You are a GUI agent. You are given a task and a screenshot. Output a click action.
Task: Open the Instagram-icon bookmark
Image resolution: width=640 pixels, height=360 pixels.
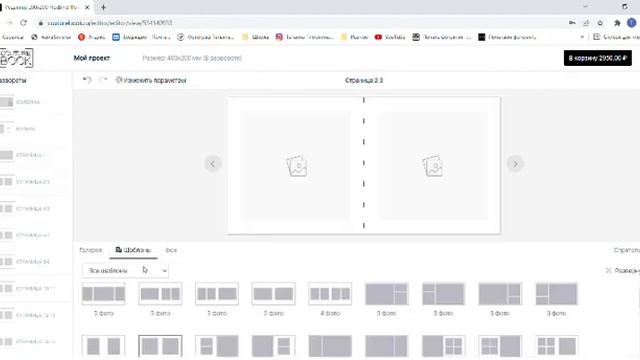pyautogui.click(x=305, y=37)
